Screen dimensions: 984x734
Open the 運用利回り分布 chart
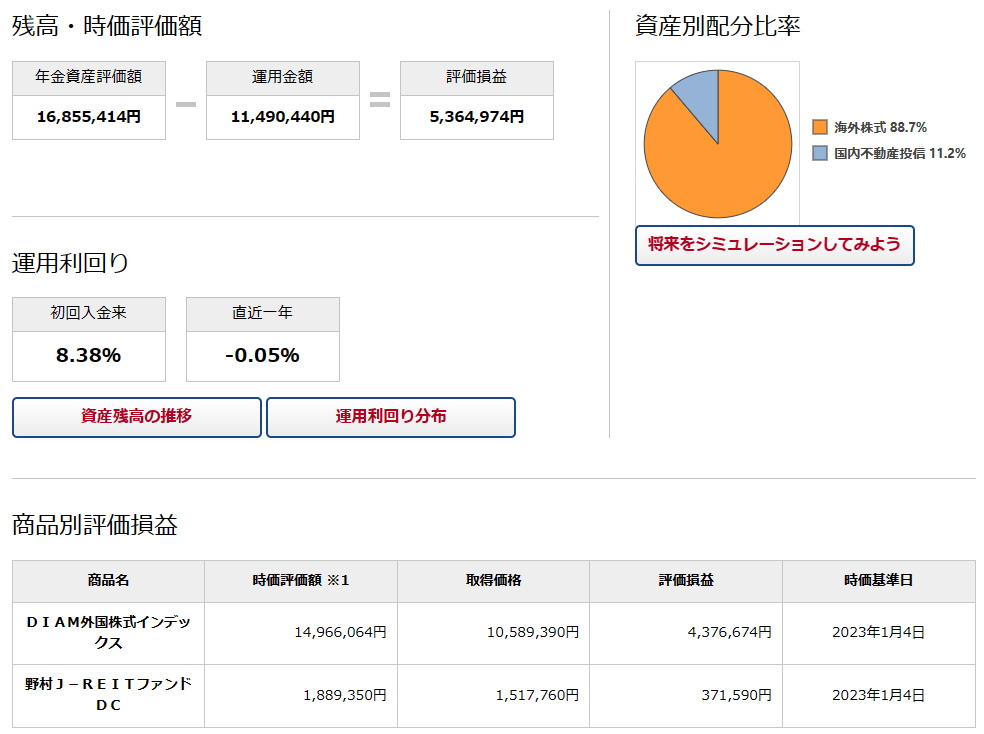[391, 417]
